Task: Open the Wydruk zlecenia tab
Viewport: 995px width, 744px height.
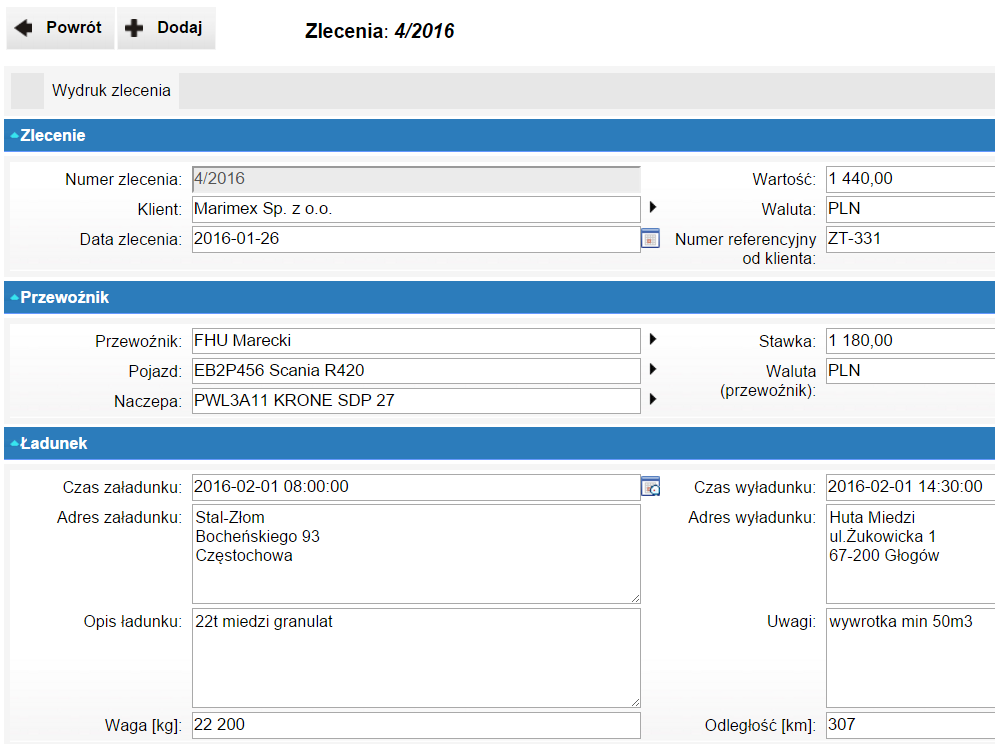Action: (111, 90)
